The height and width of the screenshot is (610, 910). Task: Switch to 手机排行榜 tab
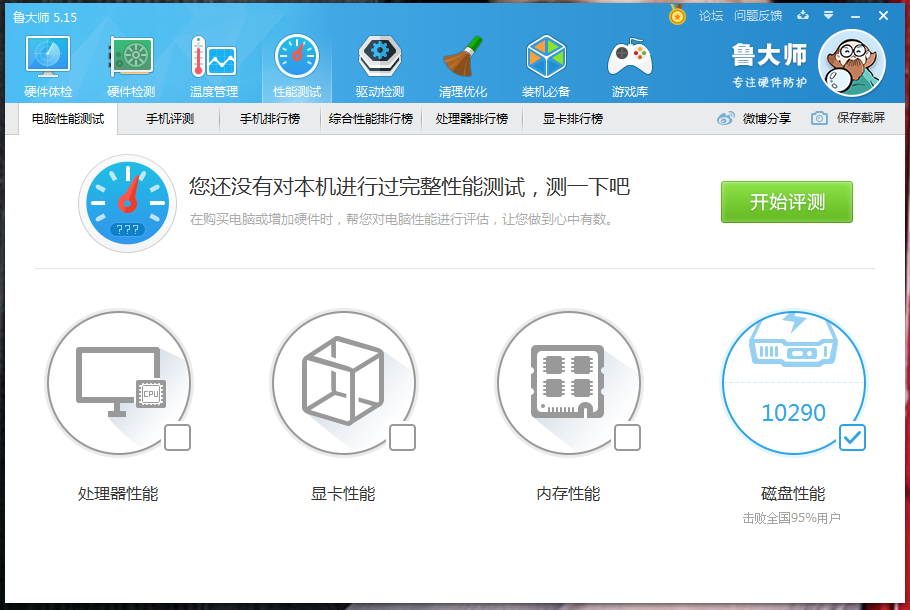(x=270, y=119)
